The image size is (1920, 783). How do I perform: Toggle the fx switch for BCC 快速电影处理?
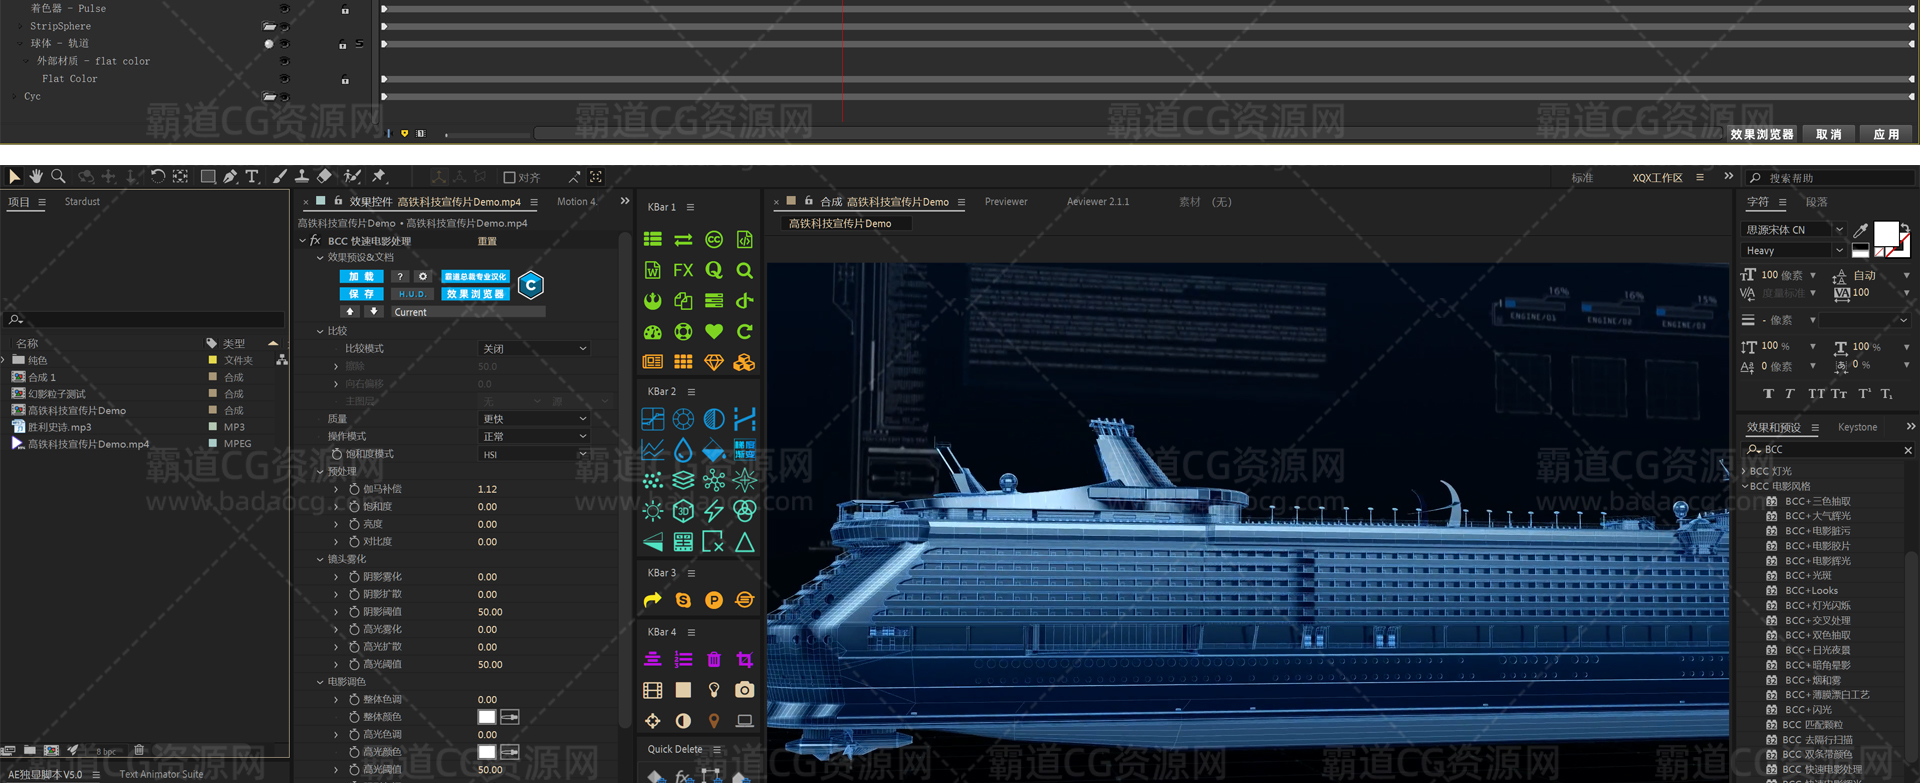[x=315, y=241]
